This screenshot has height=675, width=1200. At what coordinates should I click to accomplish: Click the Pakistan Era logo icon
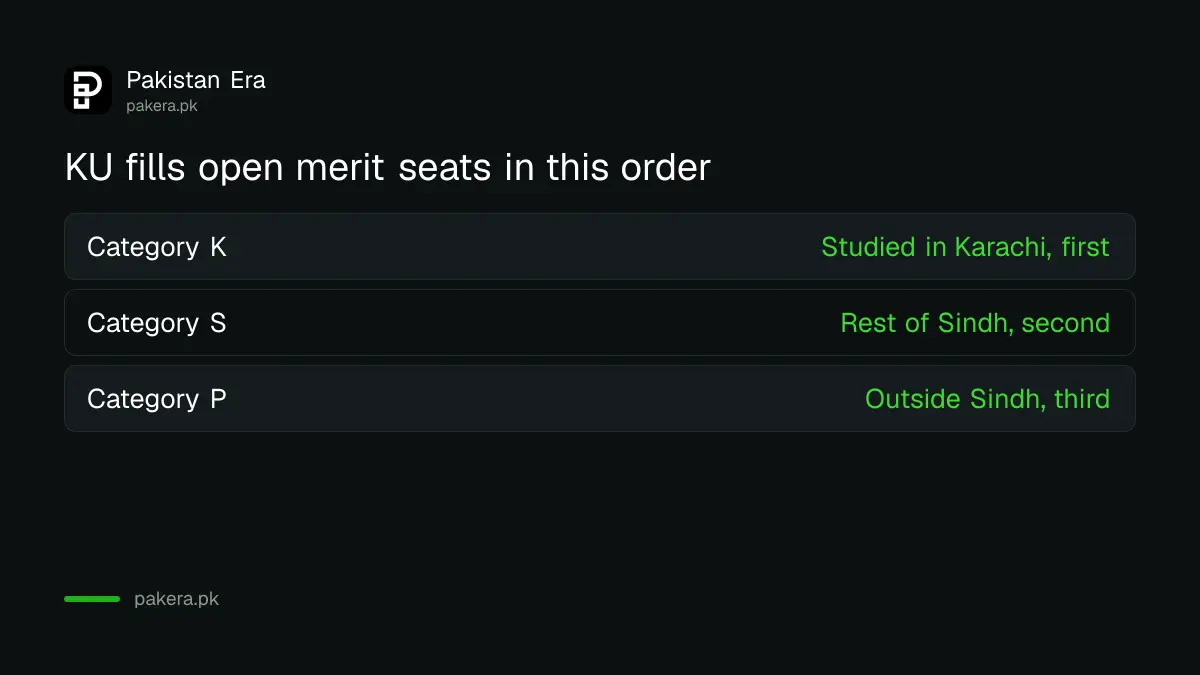pos(88,90)
